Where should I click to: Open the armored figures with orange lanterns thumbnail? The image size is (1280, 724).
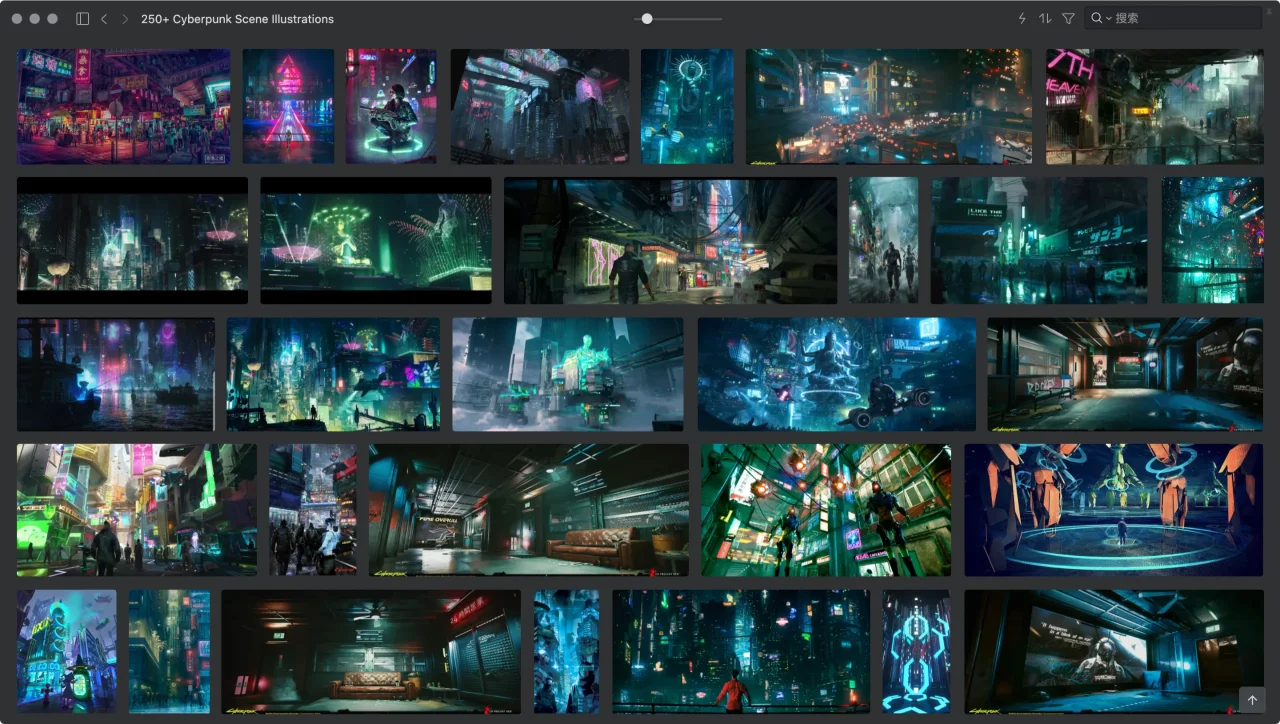[827, 510]
